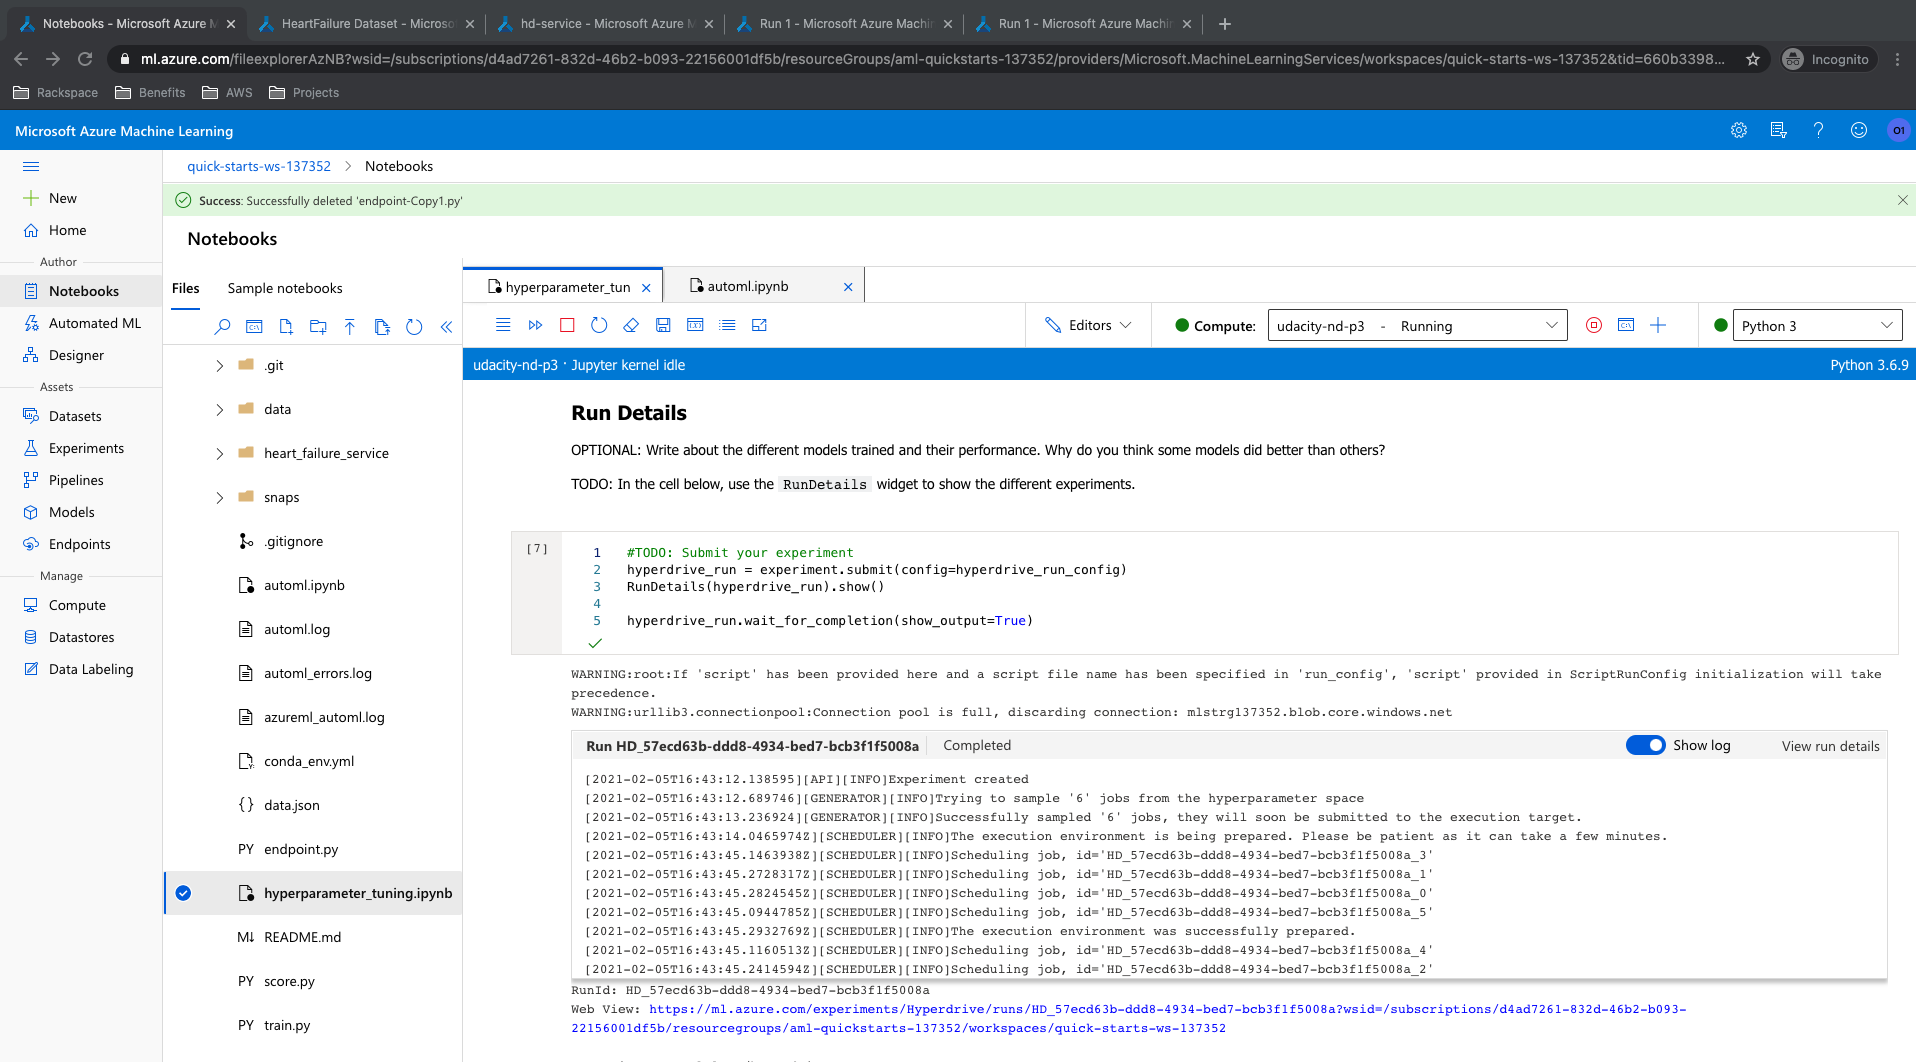This screenshot has height=1062, width=1916.
Task: Click the clone/copy files icon
Action: [x=382, y=326]
